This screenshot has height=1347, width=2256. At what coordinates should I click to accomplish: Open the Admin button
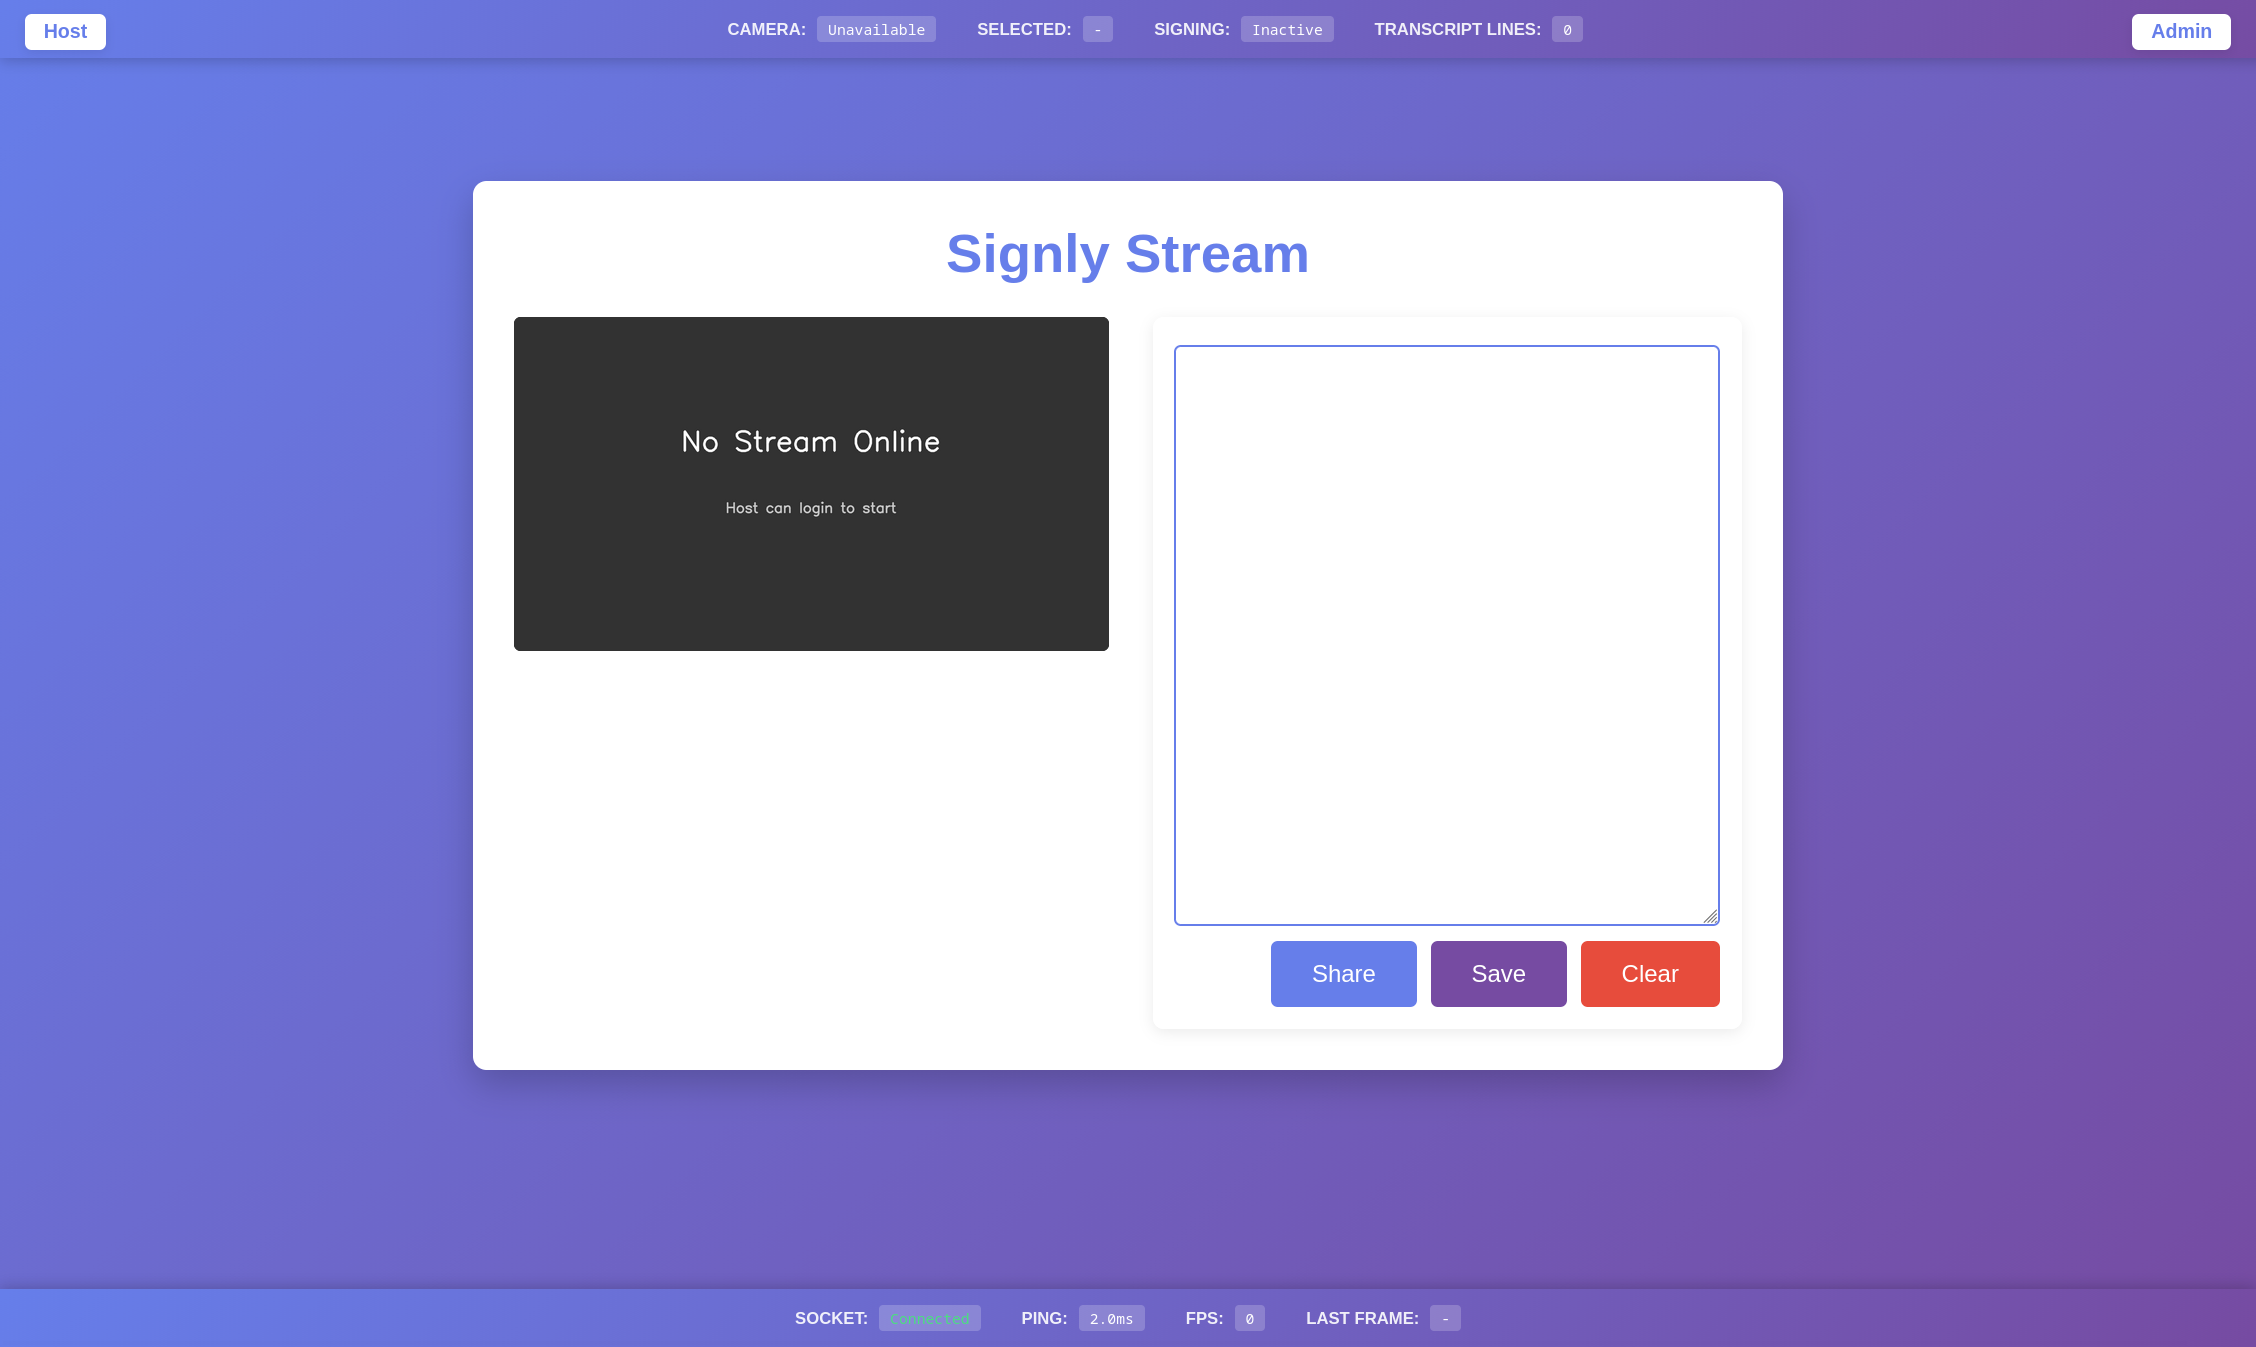[2180, 31]
